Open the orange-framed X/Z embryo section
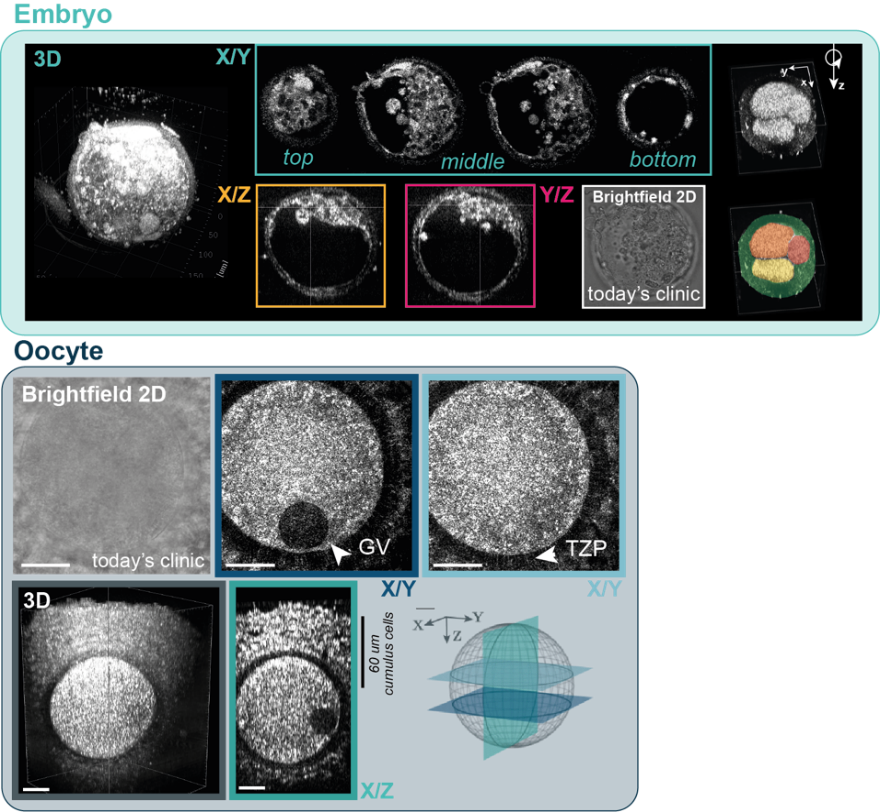Image resolution: width=880 pixels, height=812 pixels. tap(320, 244)
